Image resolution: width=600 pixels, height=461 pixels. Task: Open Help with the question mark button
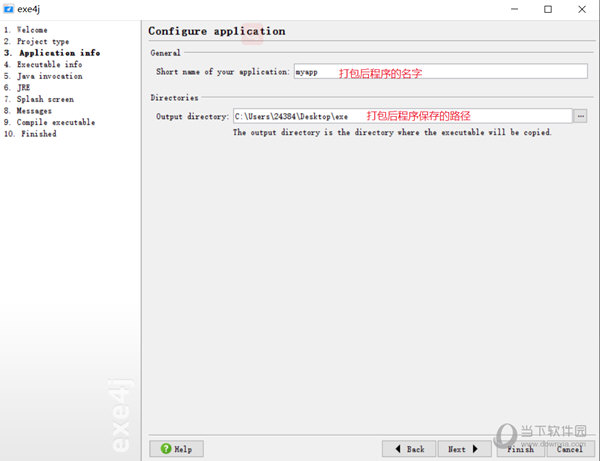click(x=176, y=449)
